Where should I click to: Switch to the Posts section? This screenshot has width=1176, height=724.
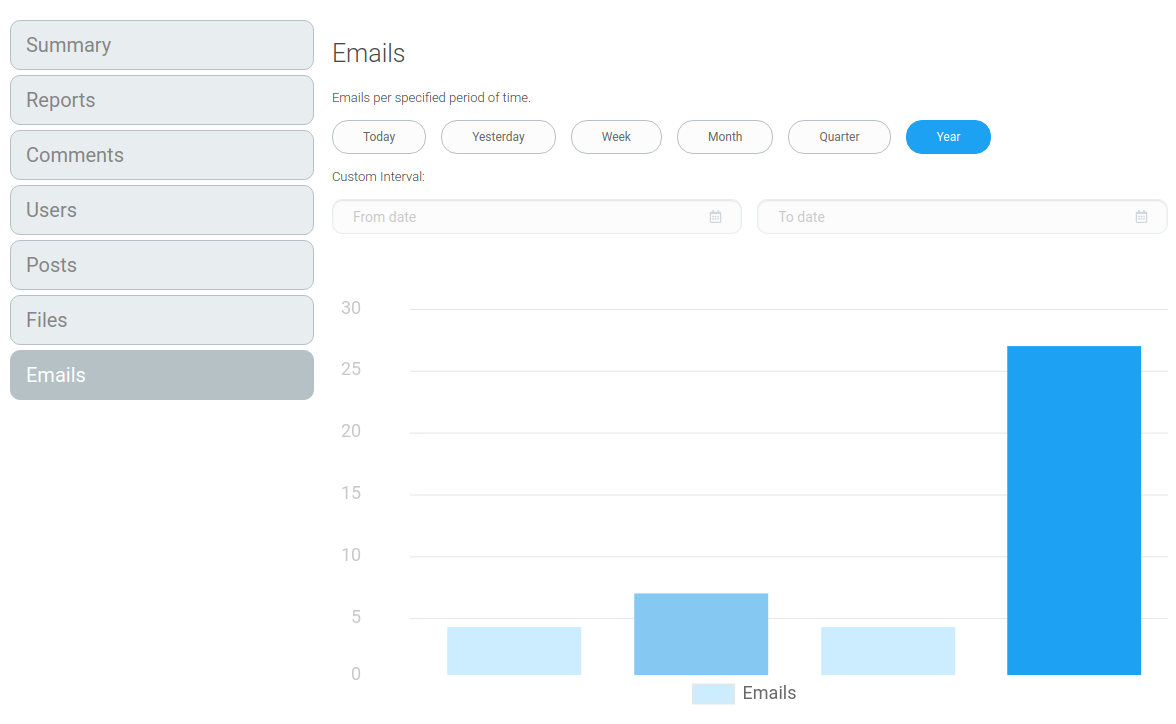tap(162, 265)
